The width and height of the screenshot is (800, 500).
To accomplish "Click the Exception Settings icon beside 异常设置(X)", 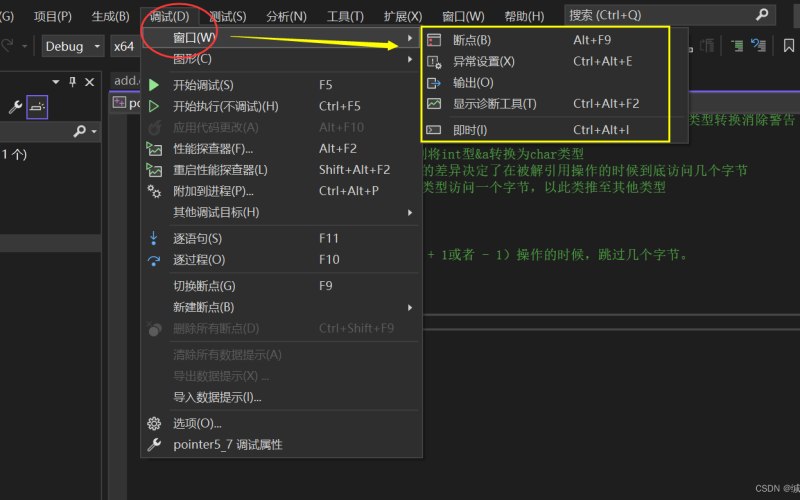I will [x=434, y=62].
